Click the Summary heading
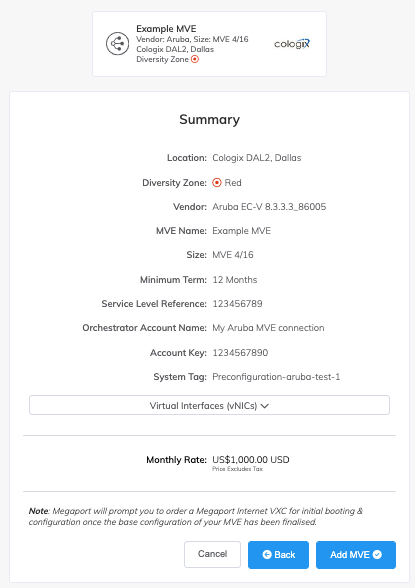Viewport: 415px width, 588px height. click(209, 120)
